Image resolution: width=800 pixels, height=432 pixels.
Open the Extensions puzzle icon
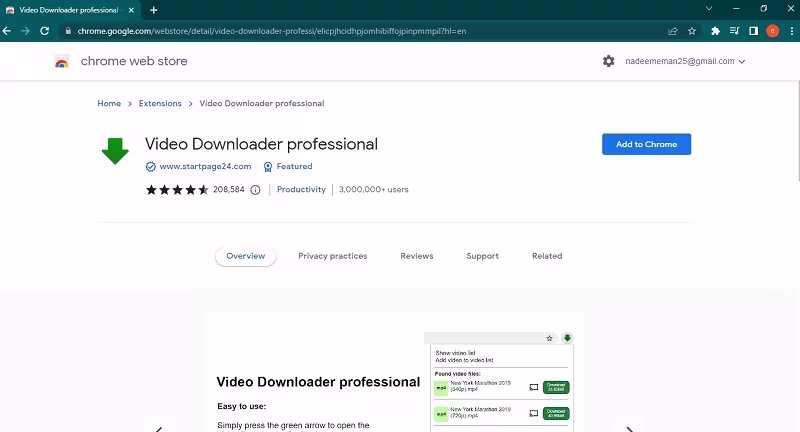pyautogui.click(x=715, y=31)
